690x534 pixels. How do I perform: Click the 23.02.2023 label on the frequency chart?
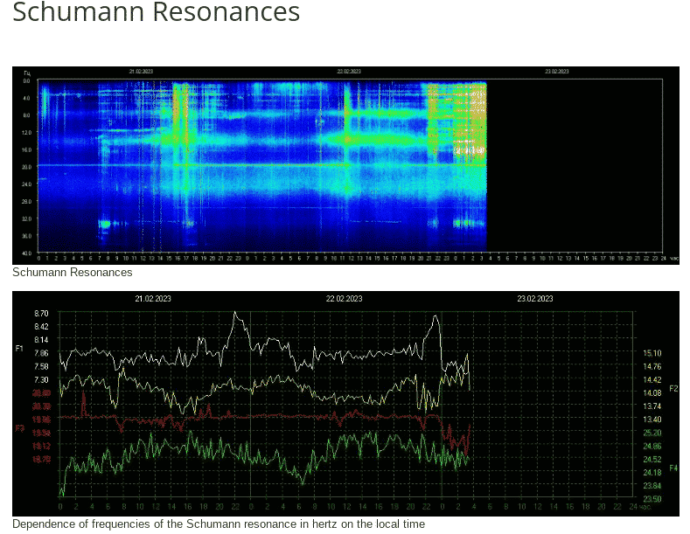535,299
